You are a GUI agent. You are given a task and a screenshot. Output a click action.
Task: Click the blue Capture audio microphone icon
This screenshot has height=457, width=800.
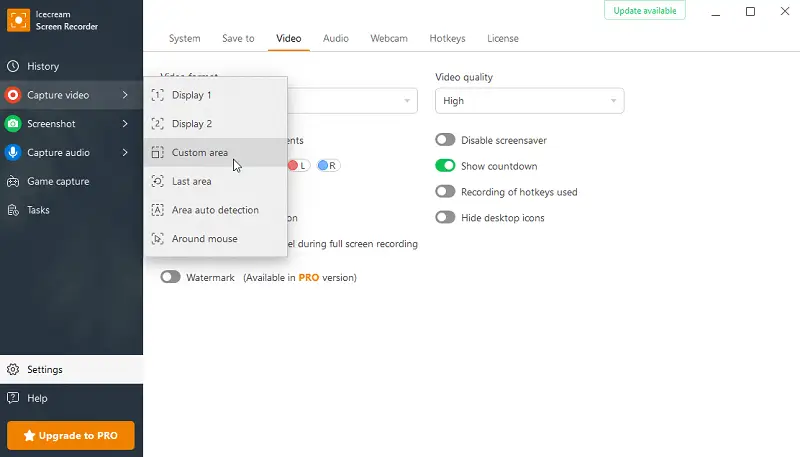pyautogui.click(x=13, y=153)
